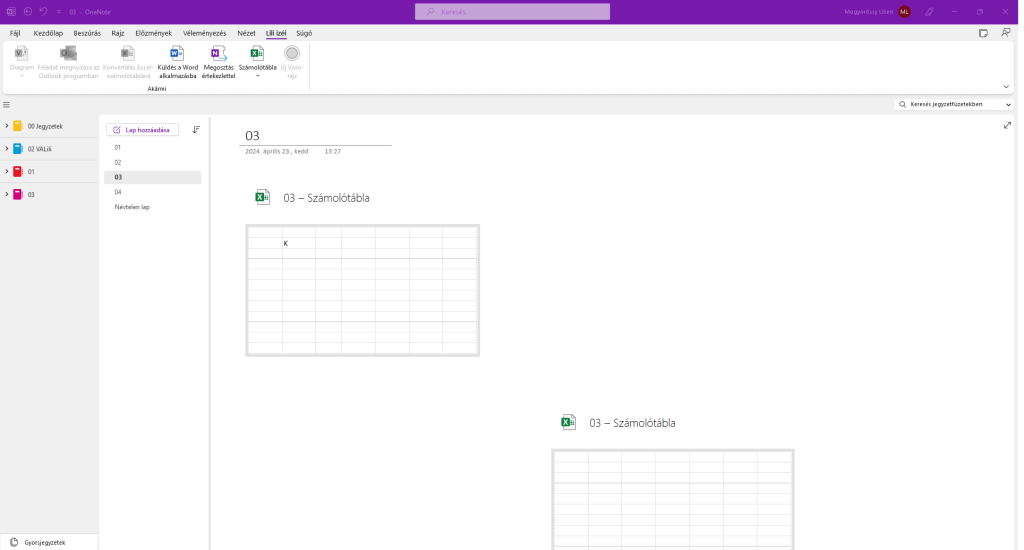Screen dimensions: 1024x550
Task: Click the undo arrow in title bar
Action: point(43,11)
